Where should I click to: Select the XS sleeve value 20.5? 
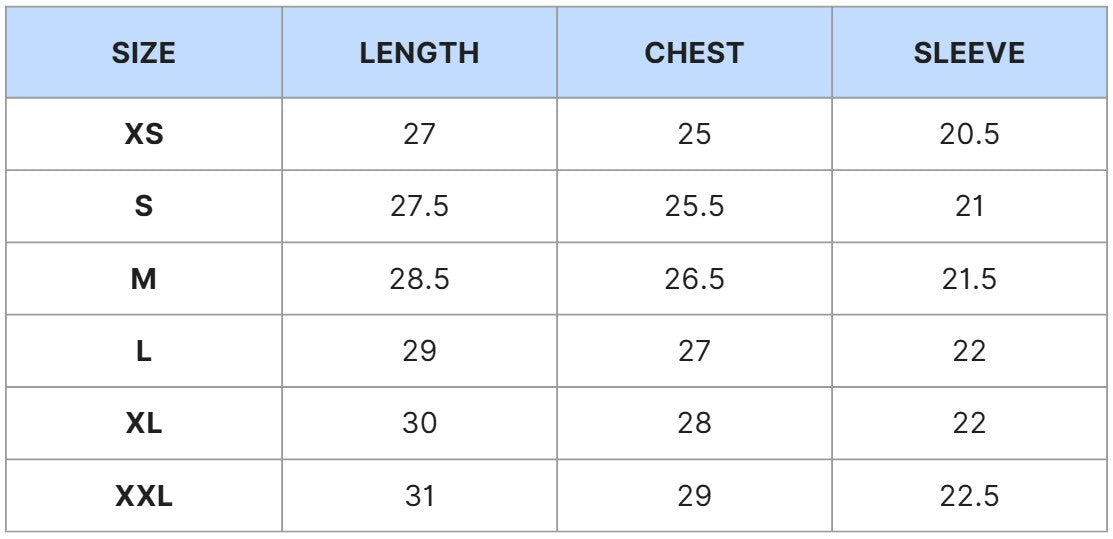pos(970,134)
